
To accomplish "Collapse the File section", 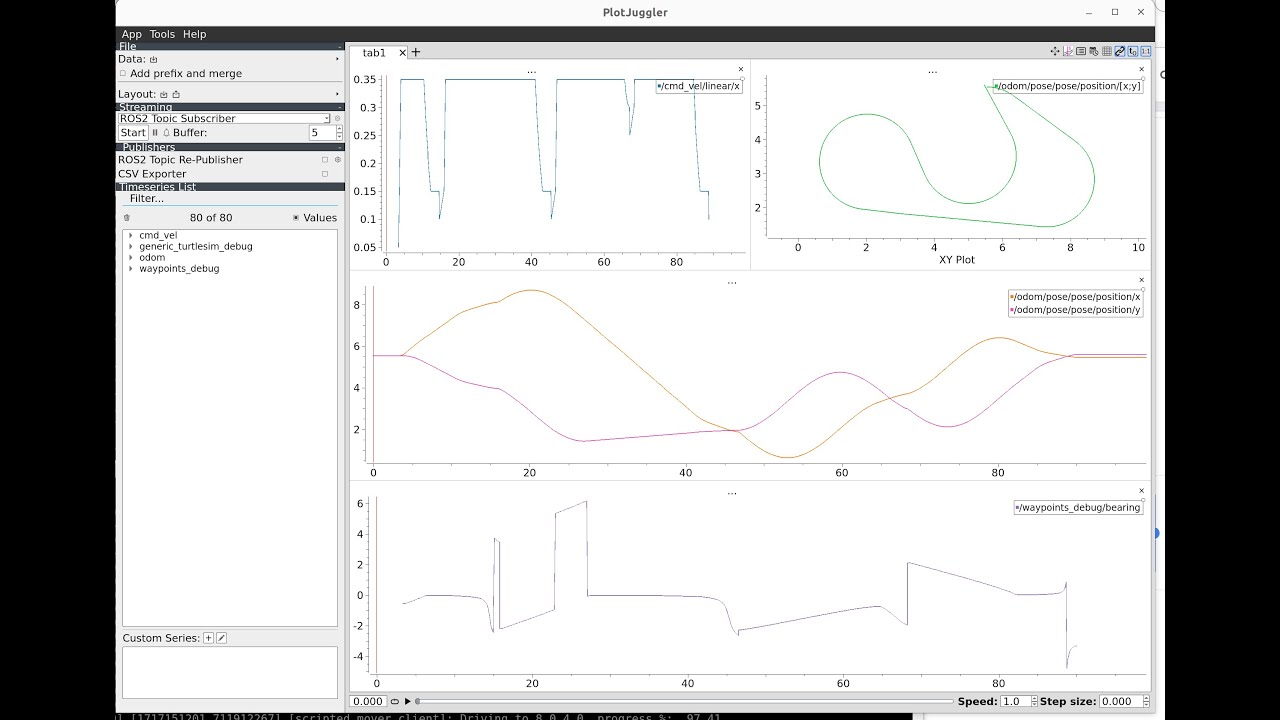I will (339, 47).
